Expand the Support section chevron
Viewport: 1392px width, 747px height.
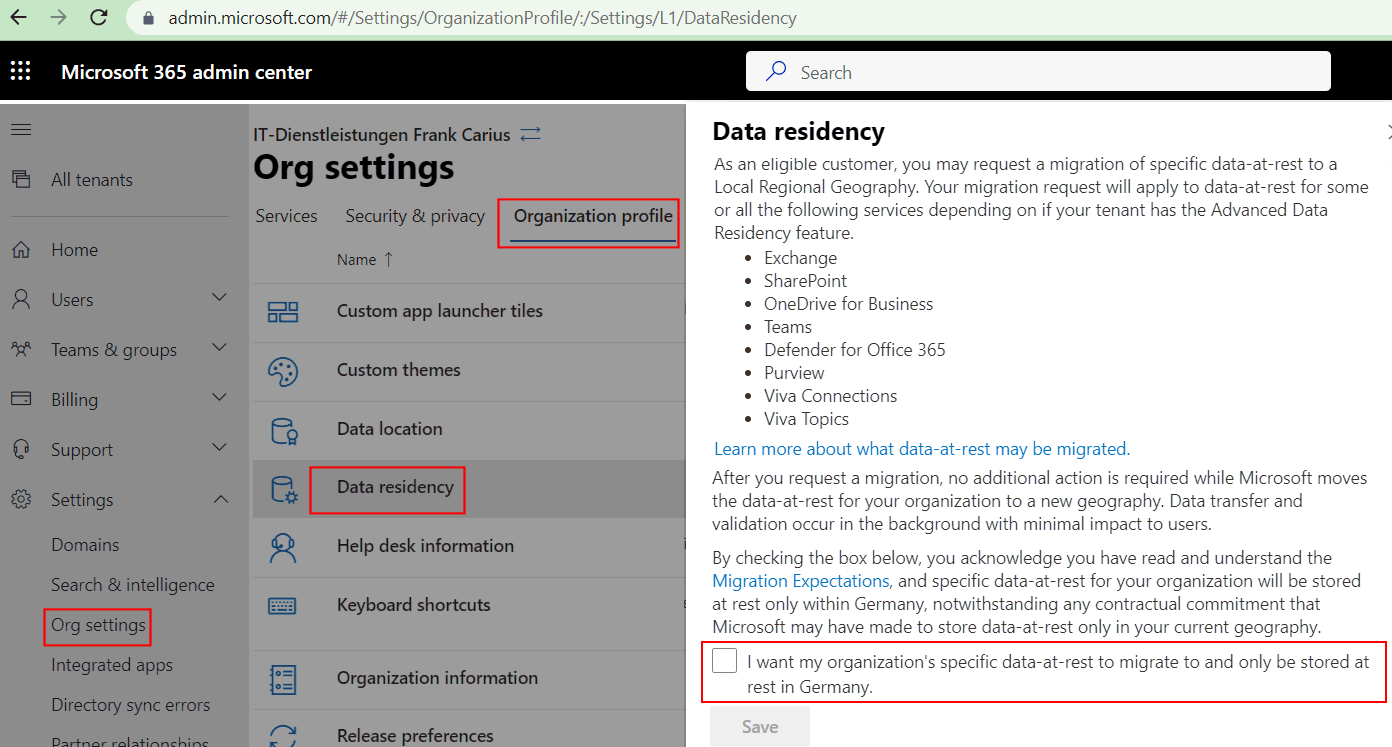tap(221, 448)
